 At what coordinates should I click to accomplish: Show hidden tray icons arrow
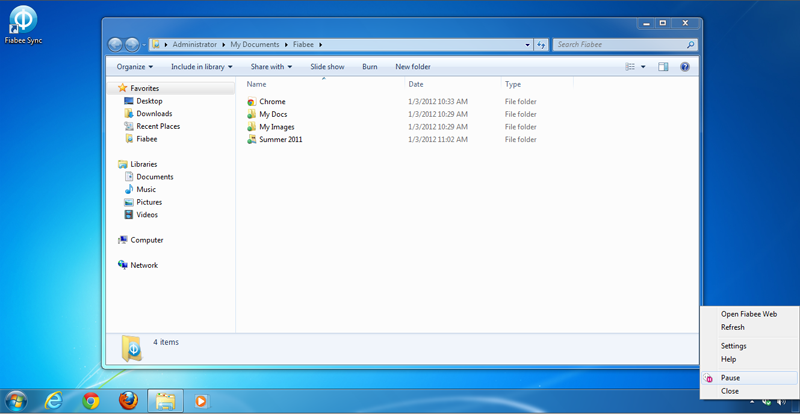pyautogui.click(x=752, y=402)
